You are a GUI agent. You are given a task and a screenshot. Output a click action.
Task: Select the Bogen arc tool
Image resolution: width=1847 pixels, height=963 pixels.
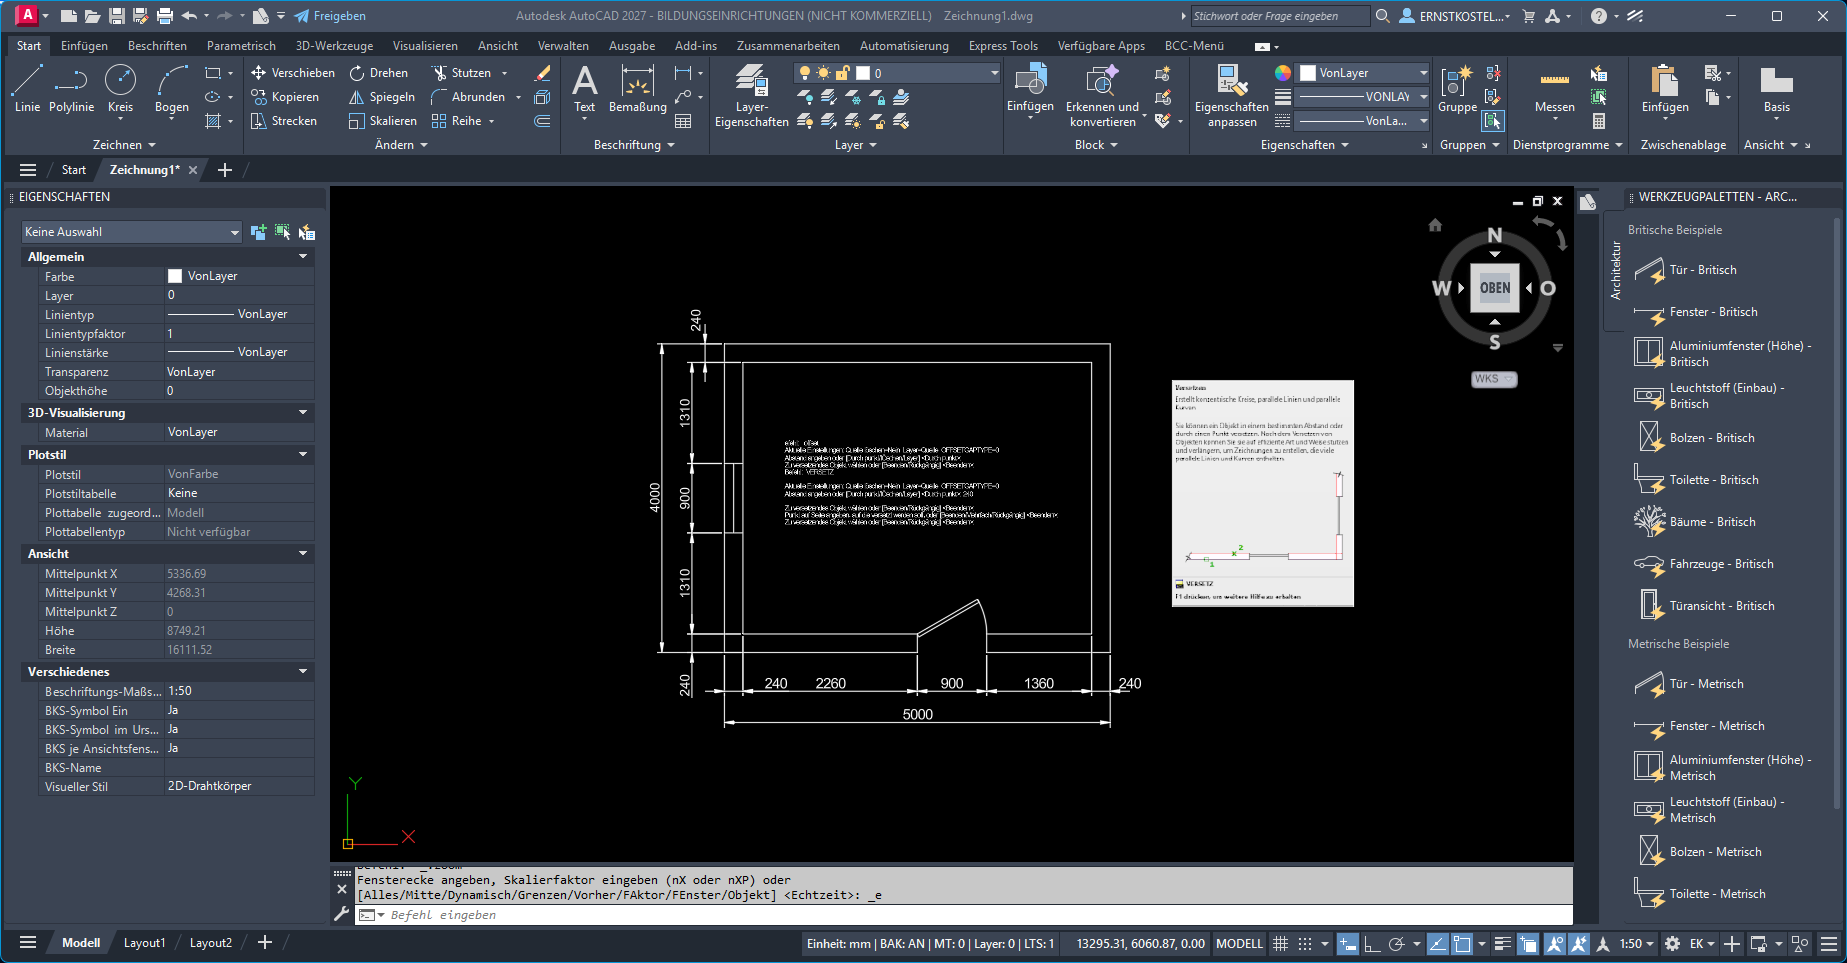[x=171, y=89]
